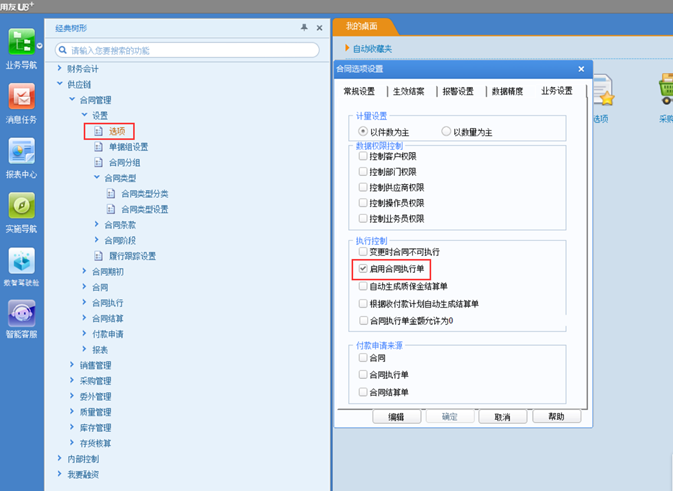The height and width of the screenshot is (491, 673).
Task: Select 单据组设置 in the tree
Action: (128, 147)
